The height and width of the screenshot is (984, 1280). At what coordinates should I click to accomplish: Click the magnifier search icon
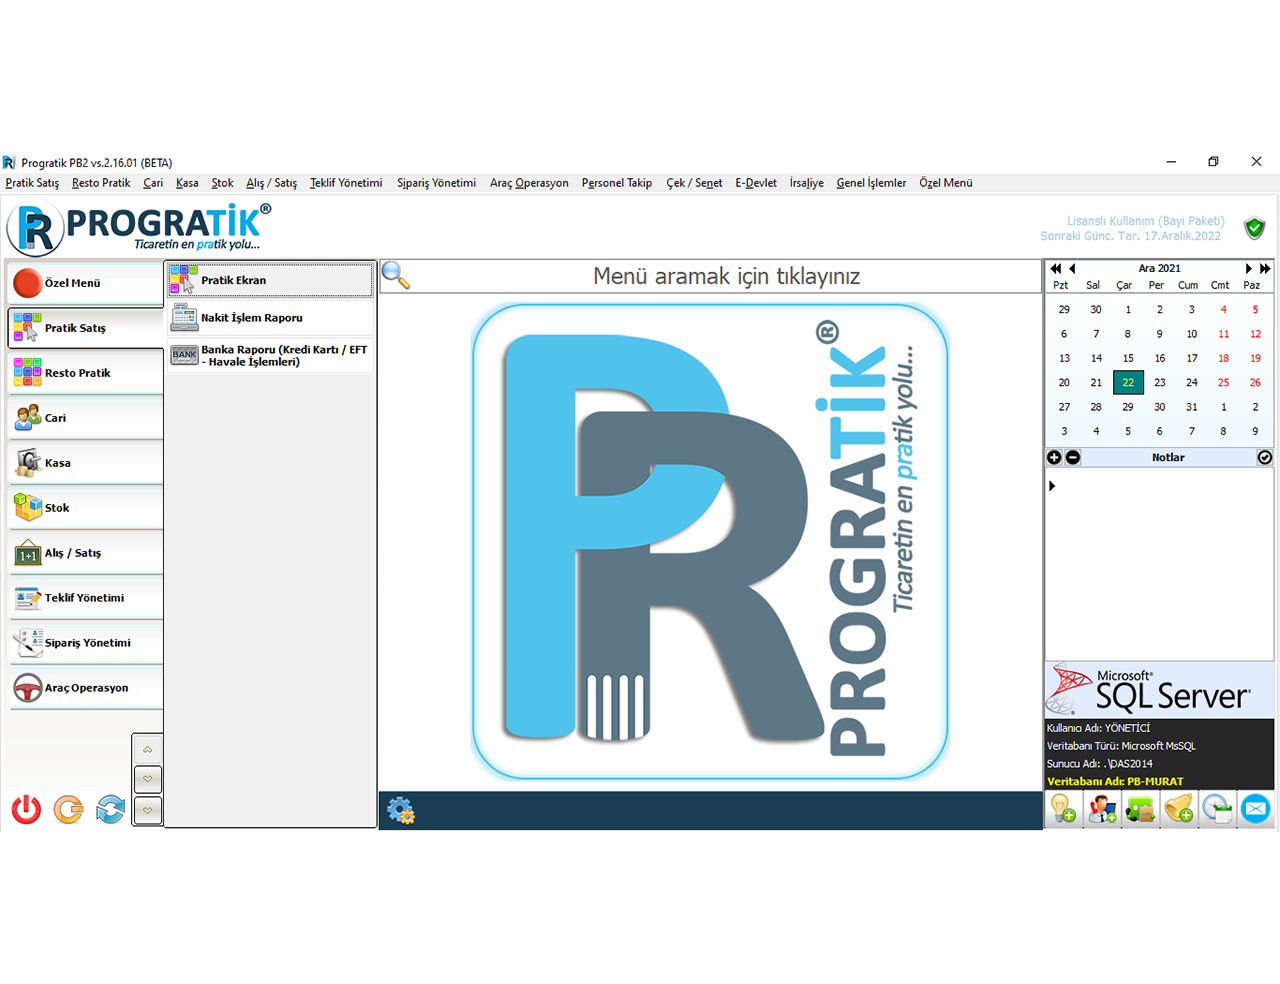396,276
